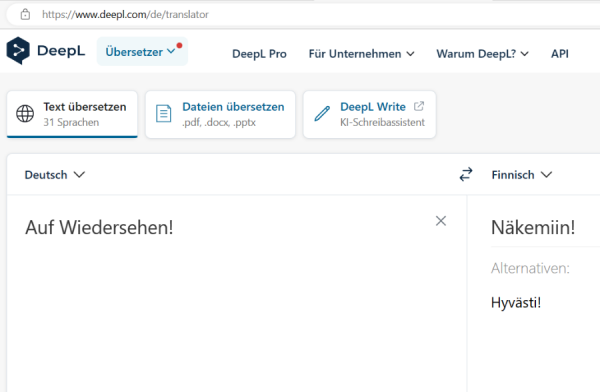600x392 pixels.
Task: Switch to the Dateien übersetzen tab
Action: (x=220, y=114)
